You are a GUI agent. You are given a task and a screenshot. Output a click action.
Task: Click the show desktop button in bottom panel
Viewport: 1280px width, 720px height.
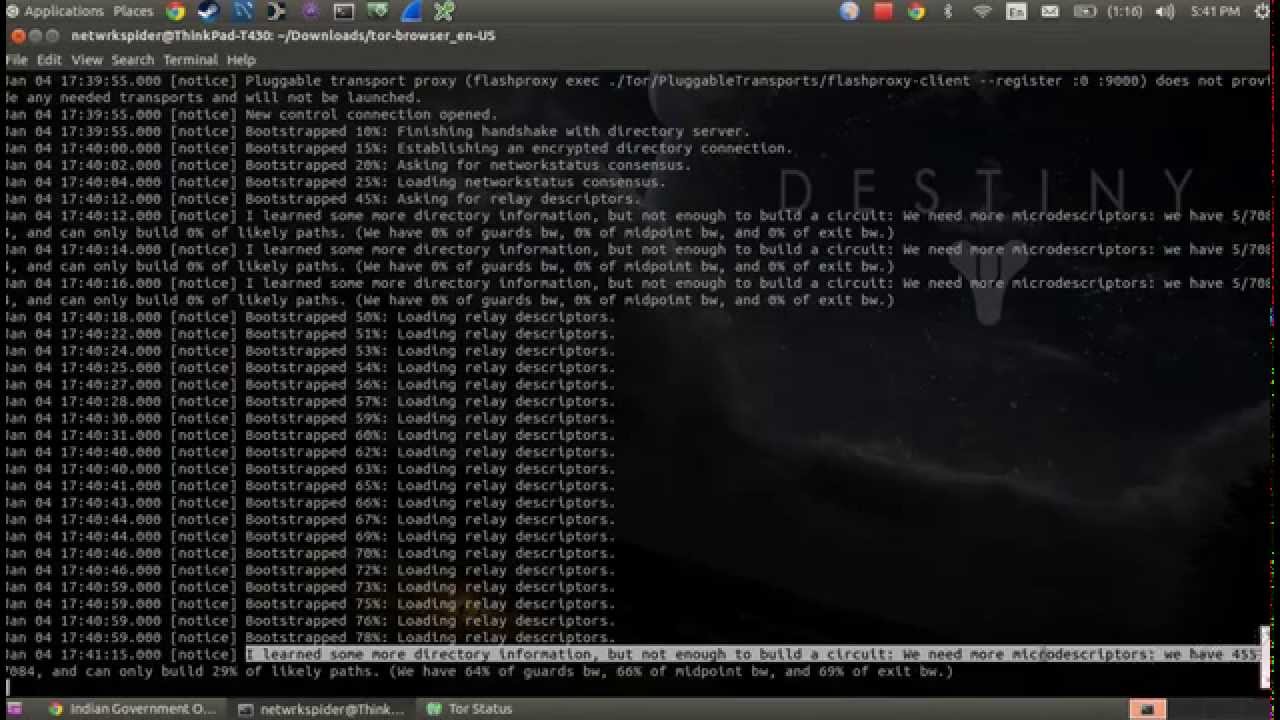[x=14, y=709]
